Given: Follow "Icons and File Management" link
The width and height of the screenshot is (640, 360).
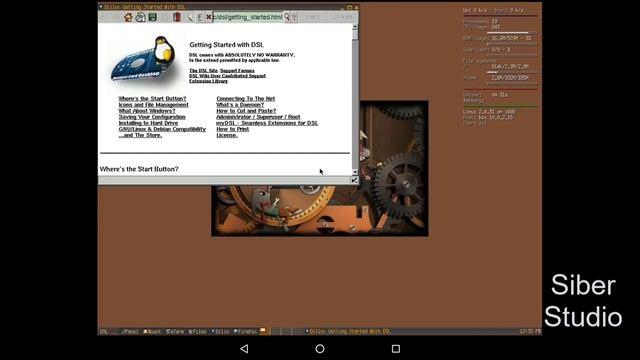Looking at the screenshot, I should [x=153, y=105].
